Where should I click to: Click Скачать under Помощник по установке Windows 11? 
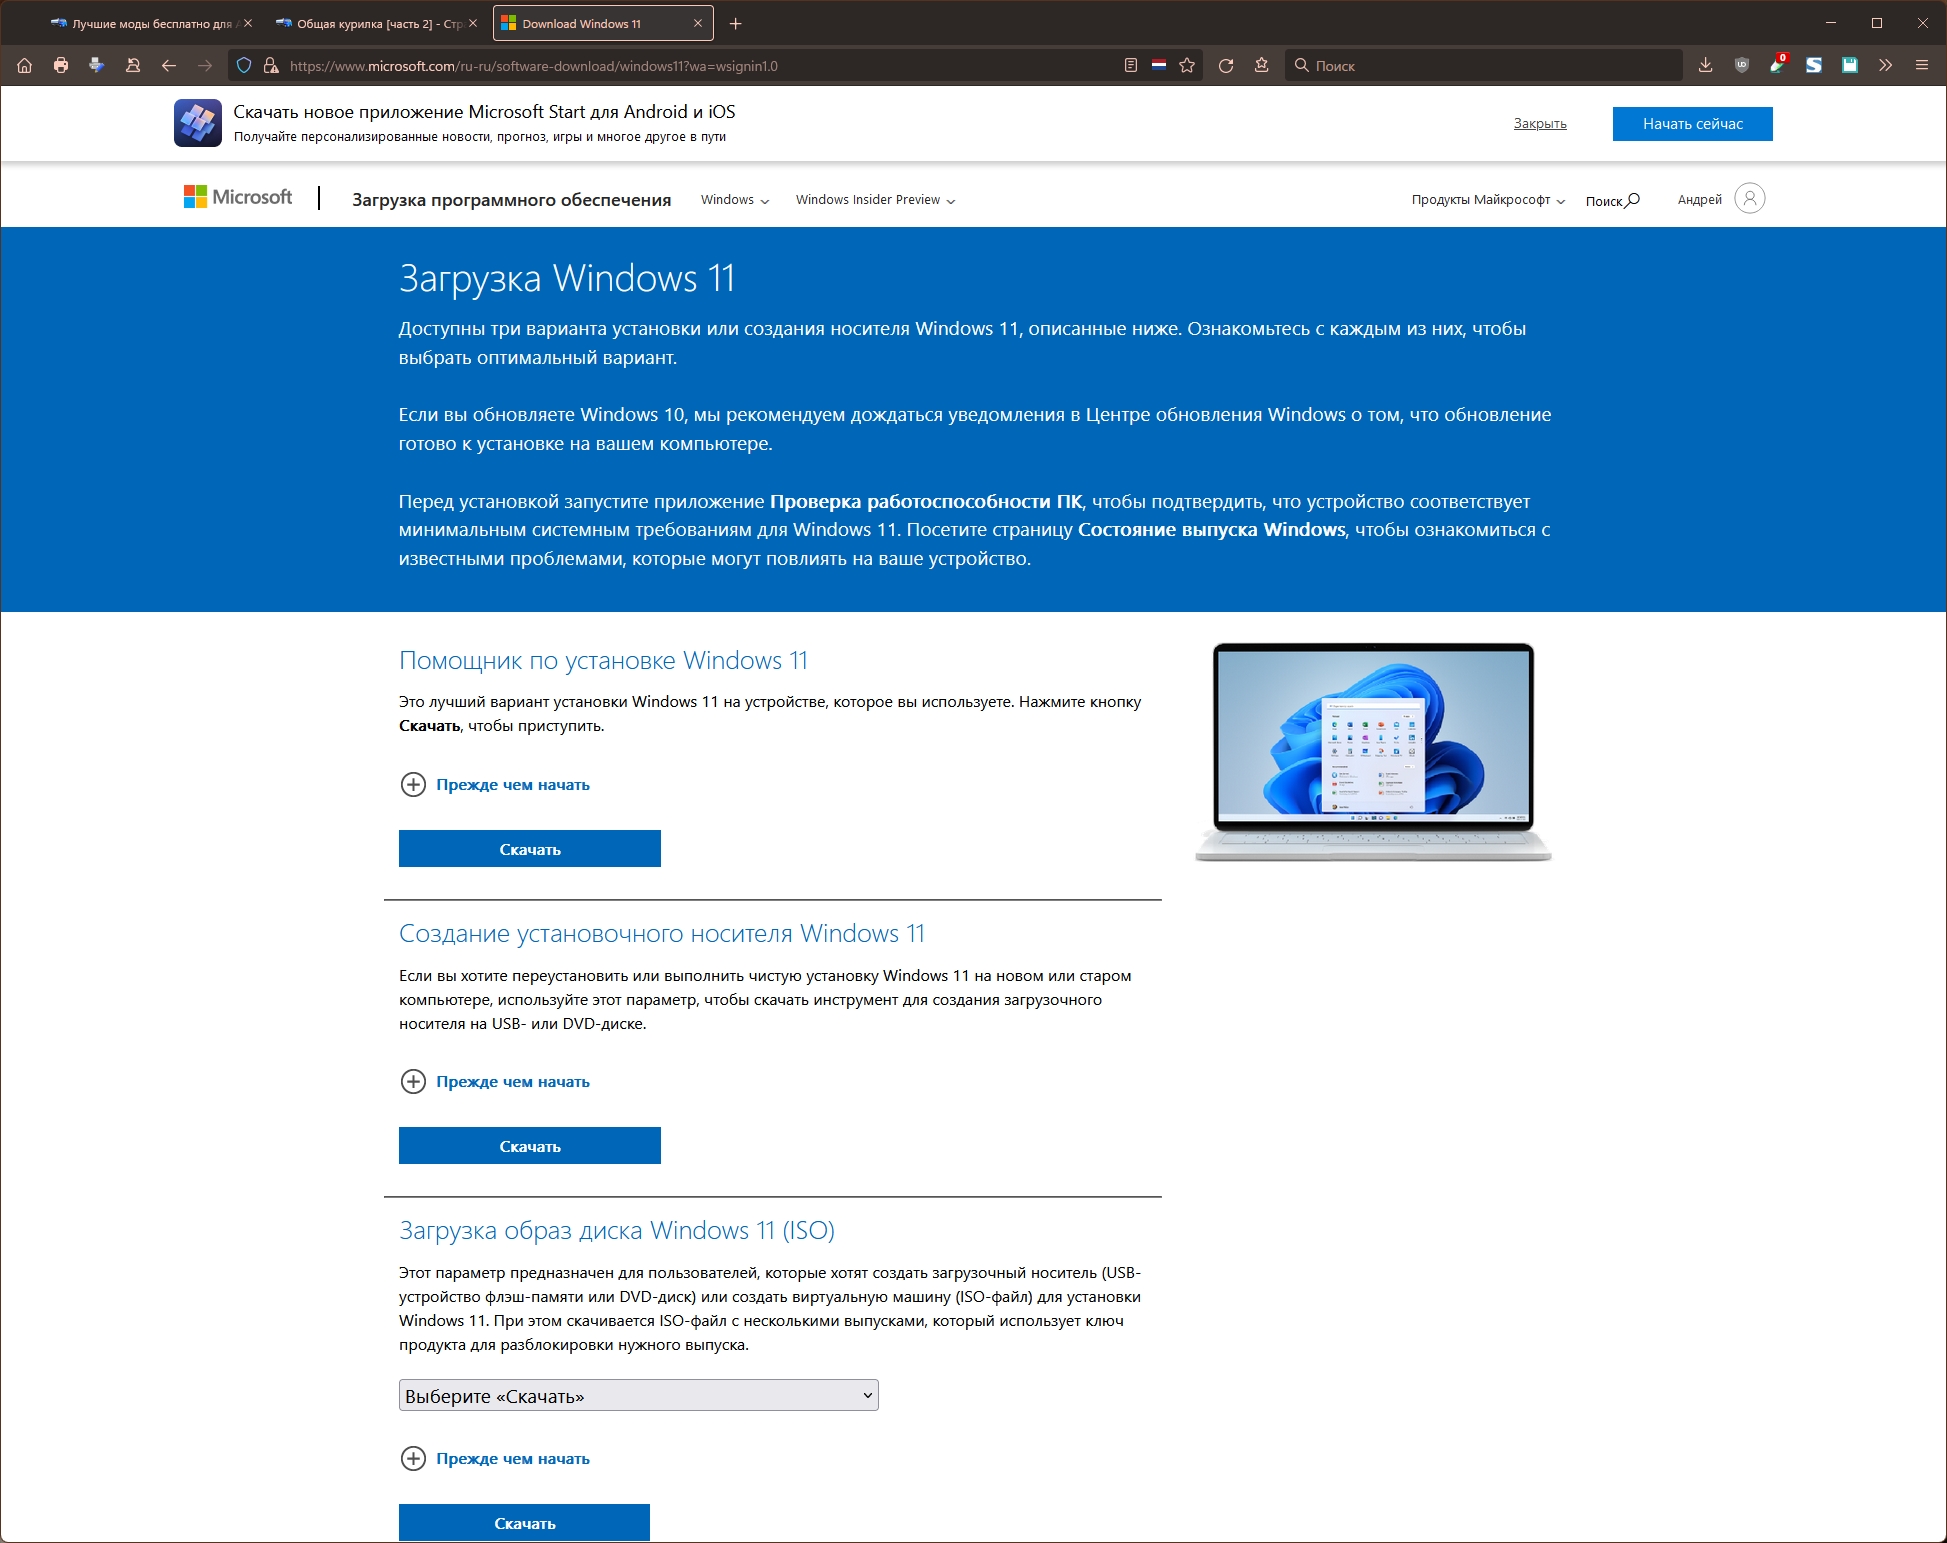[530, 849]
